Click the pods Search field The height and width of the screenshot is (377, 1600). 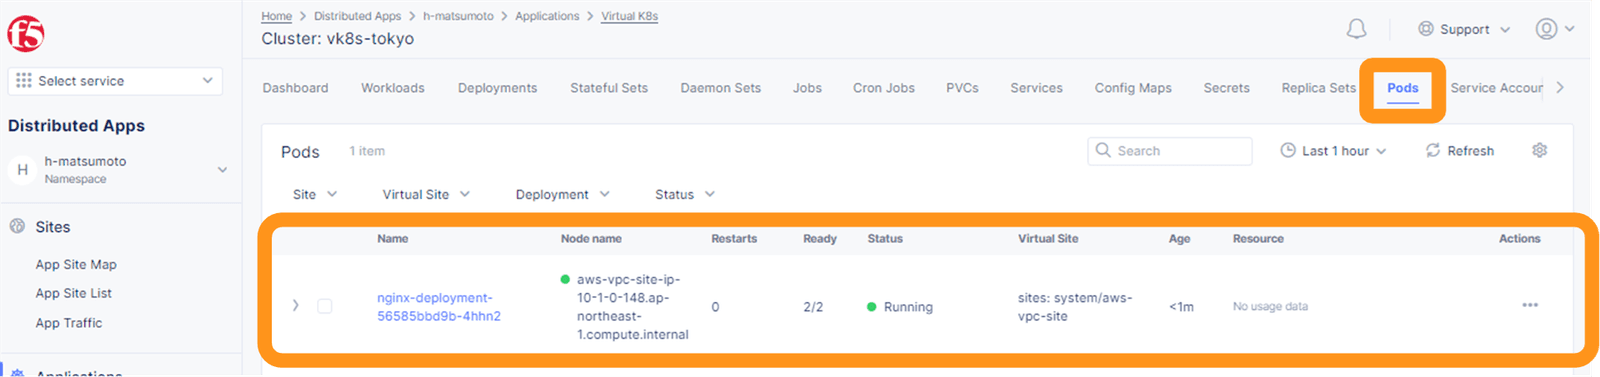[x=1170, y=151]
